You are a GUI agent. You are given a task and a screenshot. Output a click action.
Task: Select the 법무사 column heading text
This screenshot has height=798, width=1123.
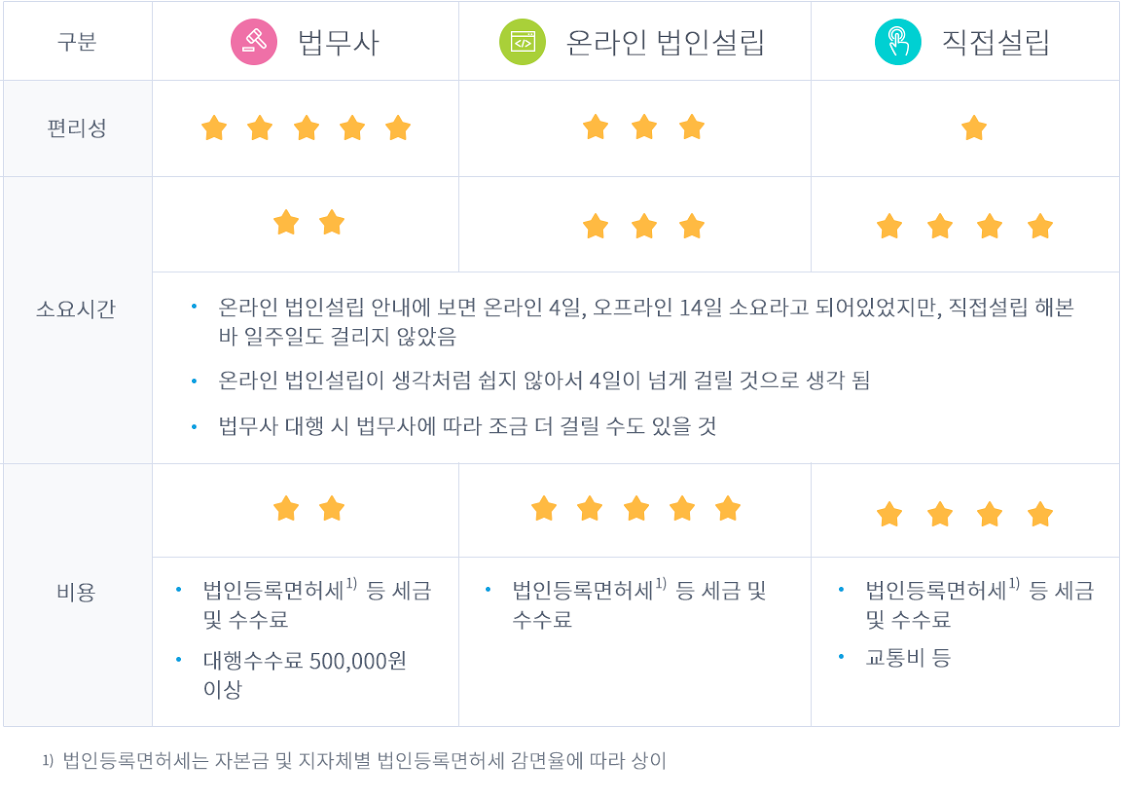tap(338, 42)
